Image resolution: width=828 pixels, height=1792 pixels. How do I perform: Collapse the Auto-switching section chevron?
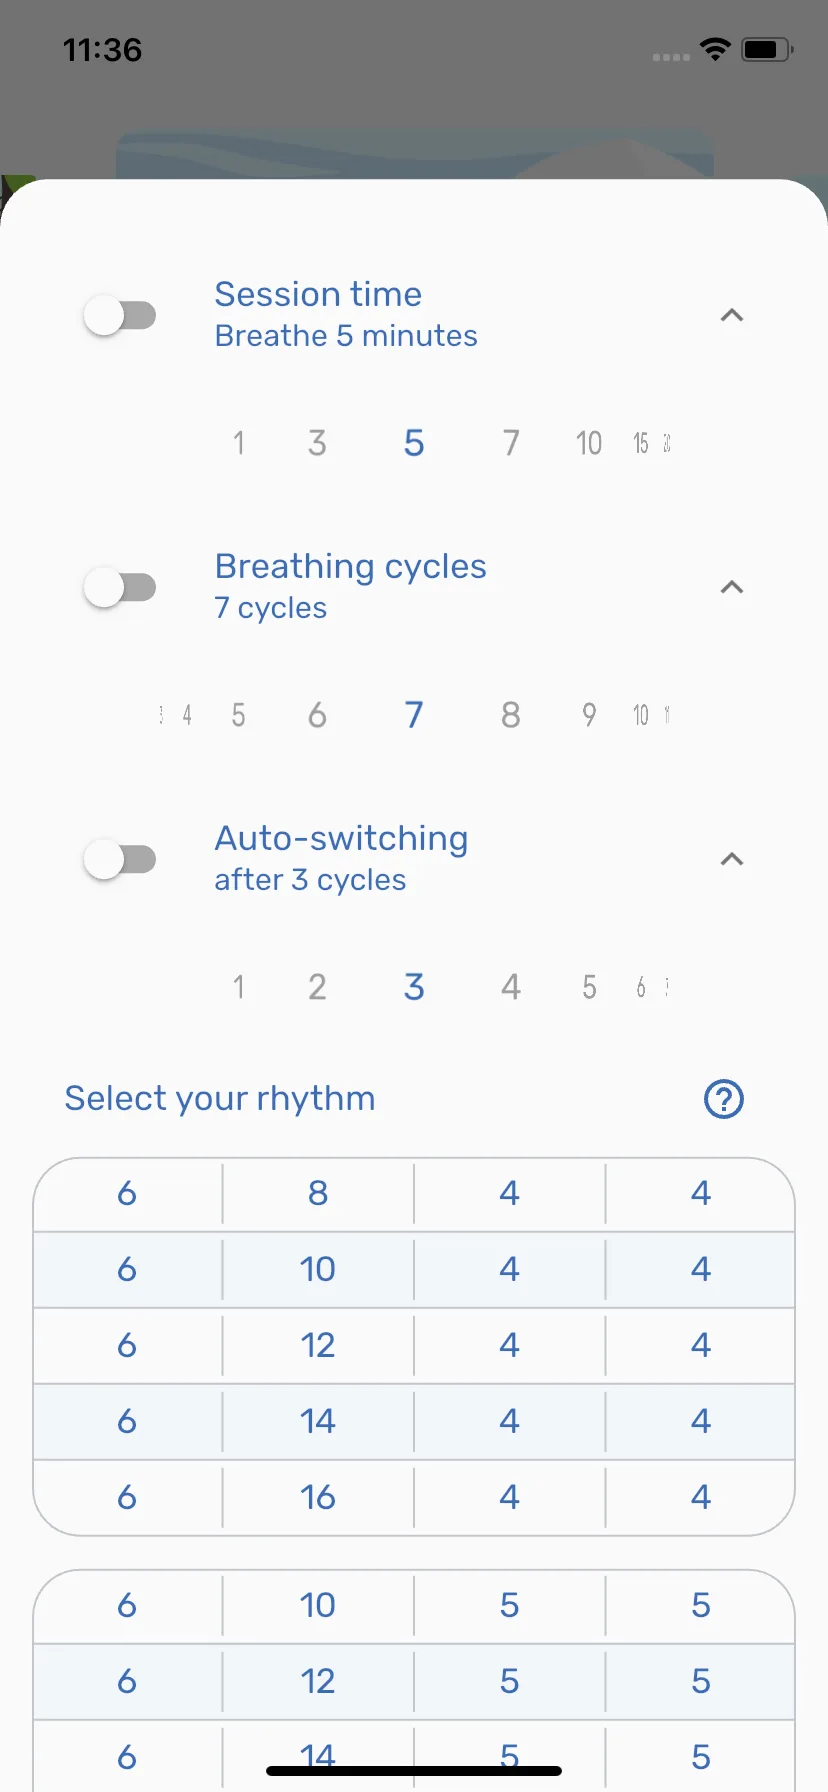pyautogui.click(x=732, y=859)
